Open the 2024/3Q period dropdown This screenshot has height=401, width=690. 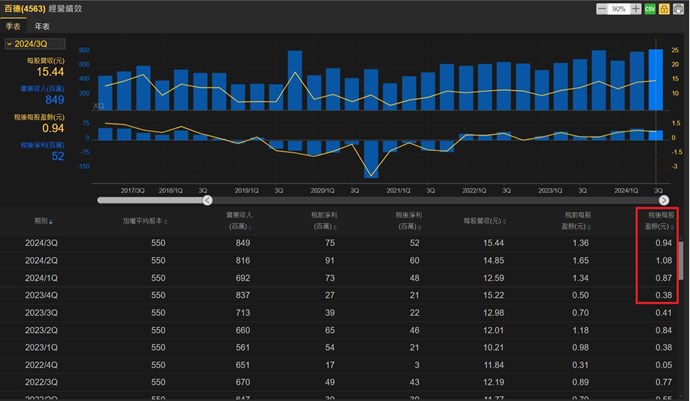tap(35, 44)
